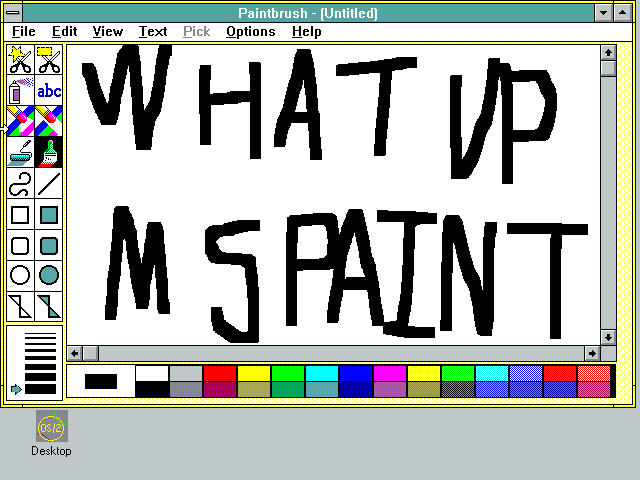
Task: Choose the Paint Roller fill tool
Action: click(x=20, y=152)
